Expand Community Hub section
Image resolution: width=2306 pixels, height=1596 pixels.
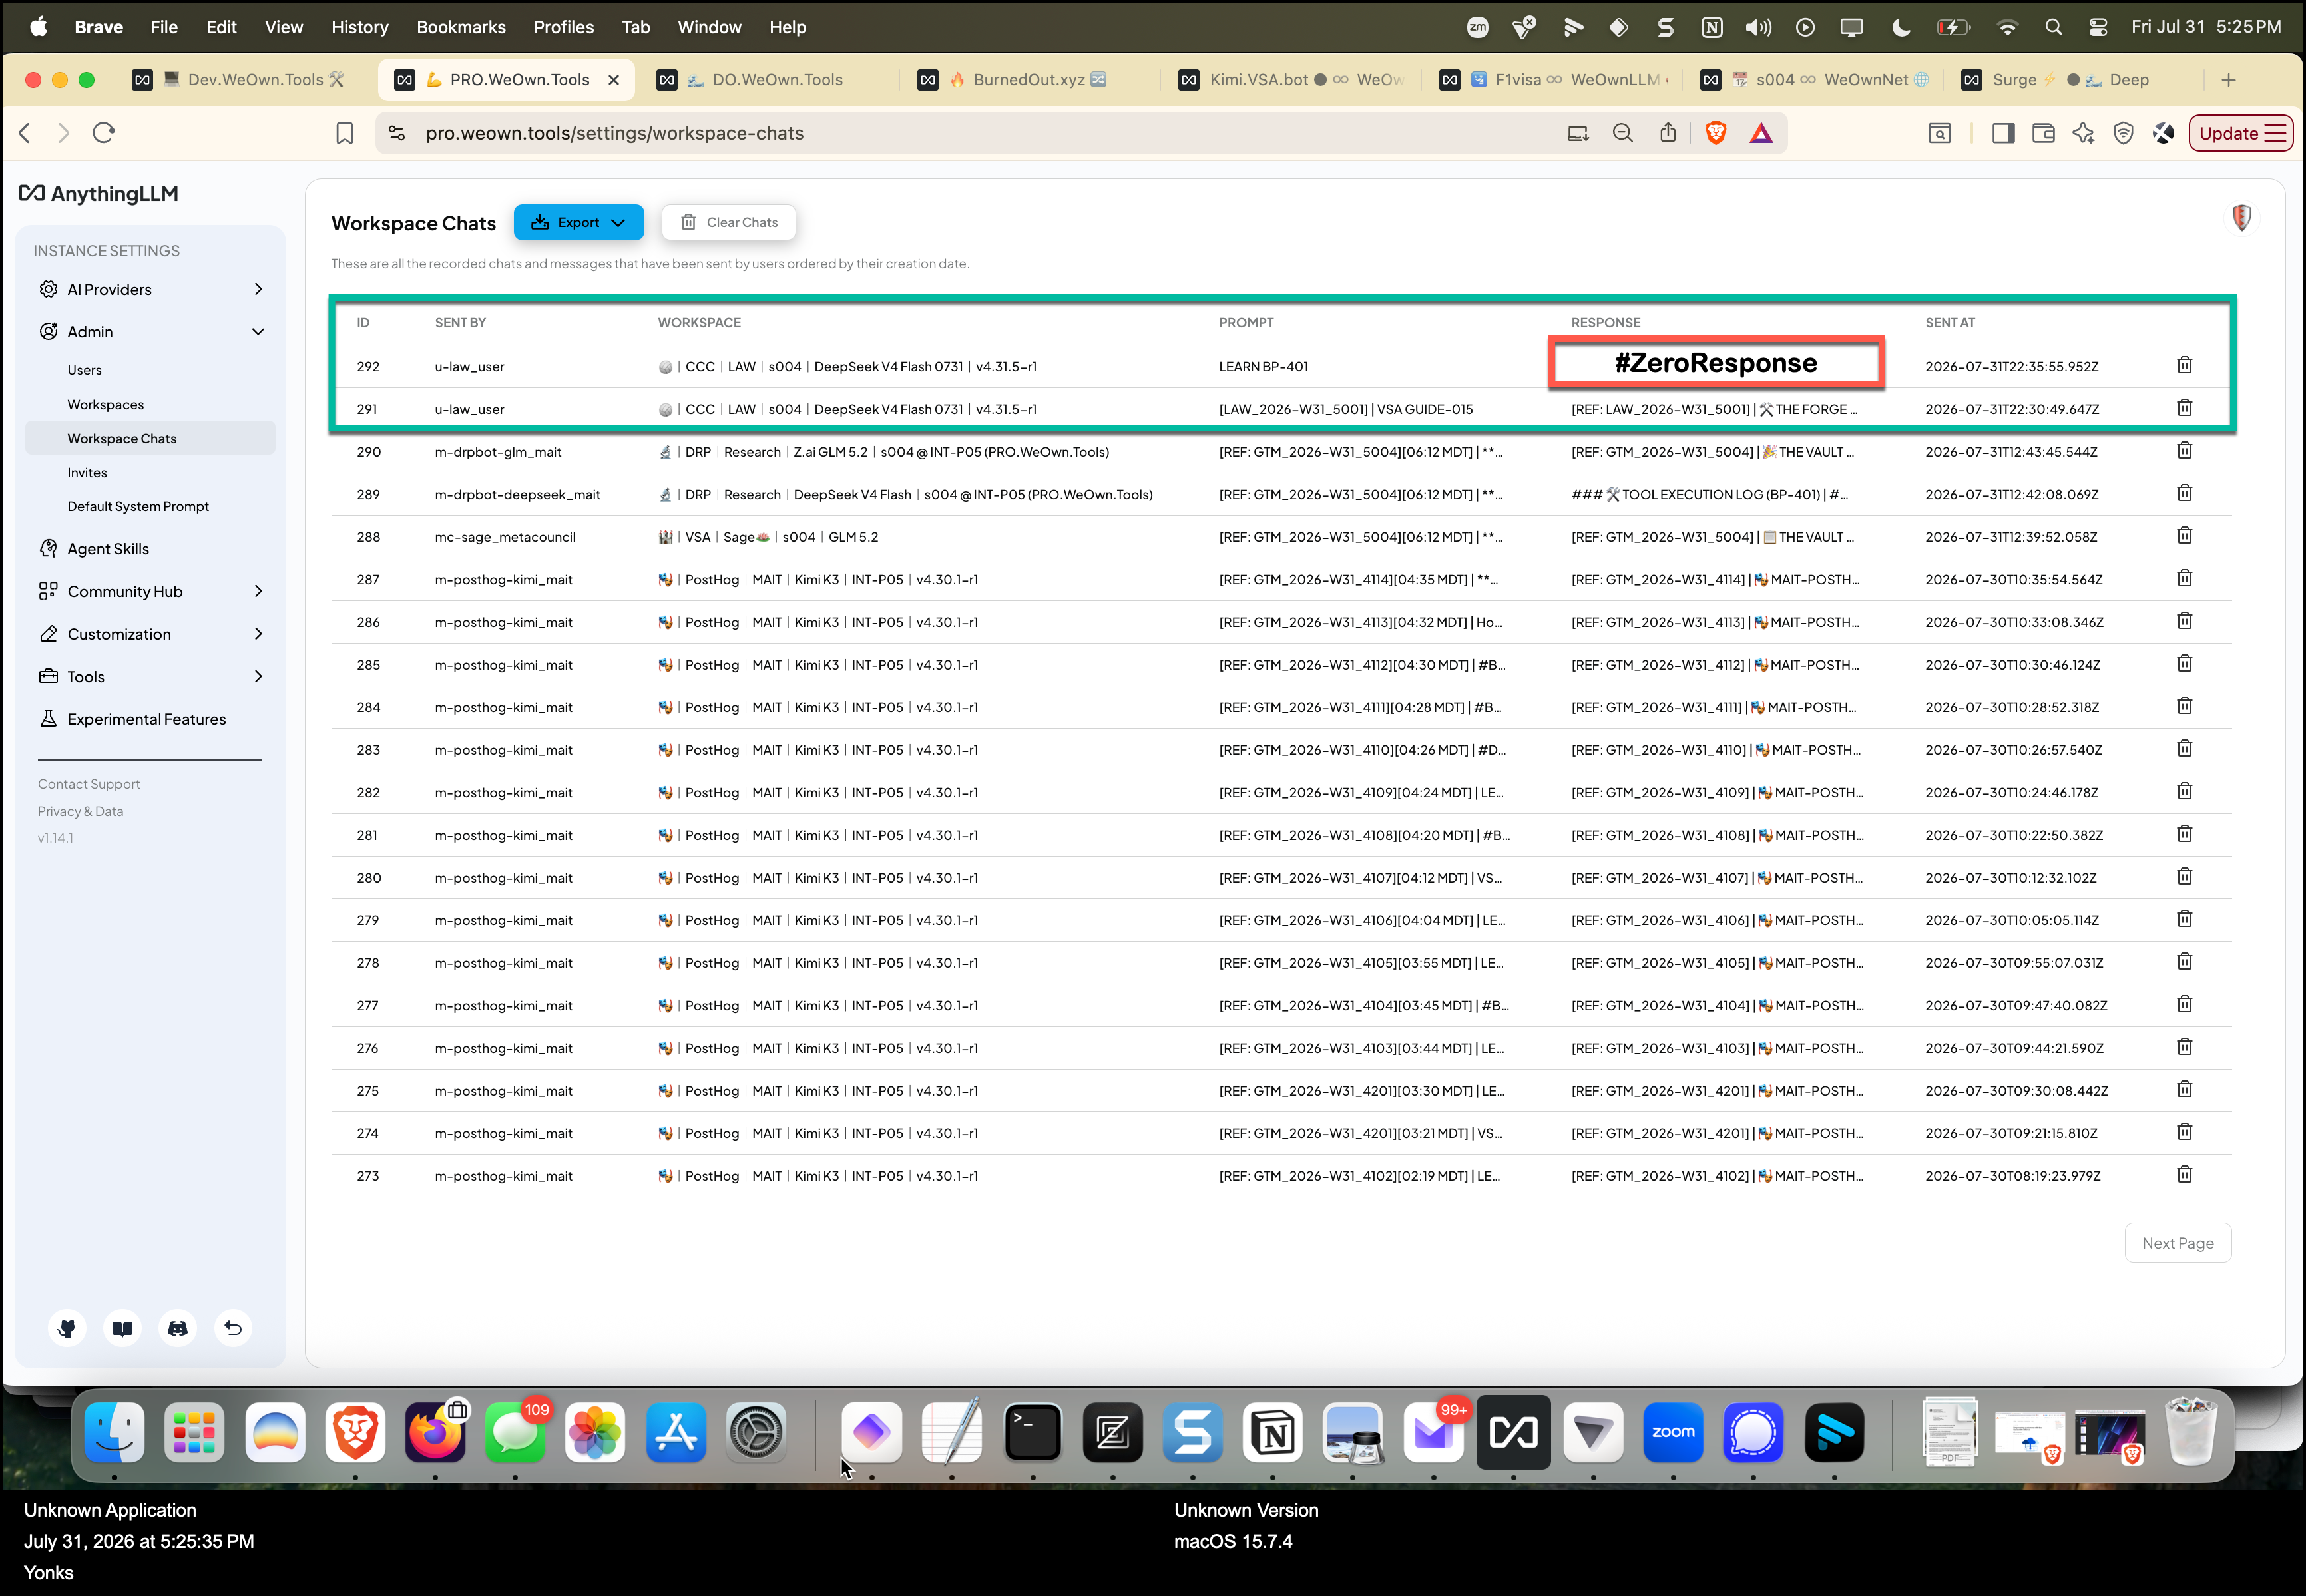tap(150, 591)
